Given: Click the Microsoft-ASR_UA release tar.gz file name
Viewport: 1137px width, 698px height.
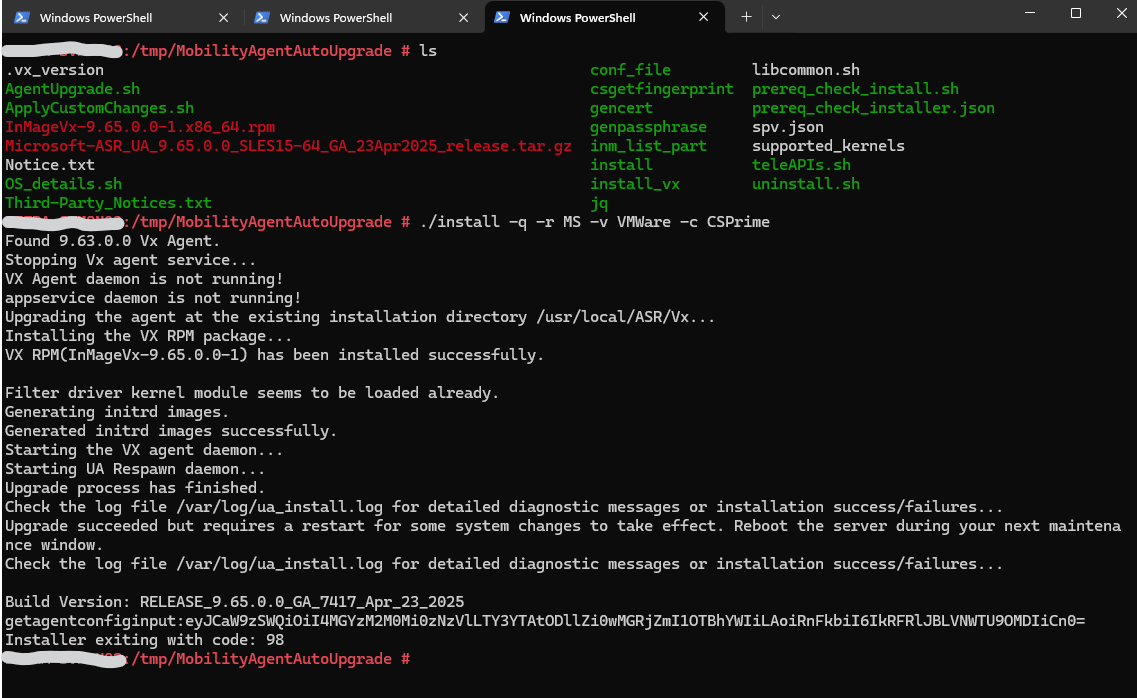Looking at the screenshot, I should pos(288,146).
